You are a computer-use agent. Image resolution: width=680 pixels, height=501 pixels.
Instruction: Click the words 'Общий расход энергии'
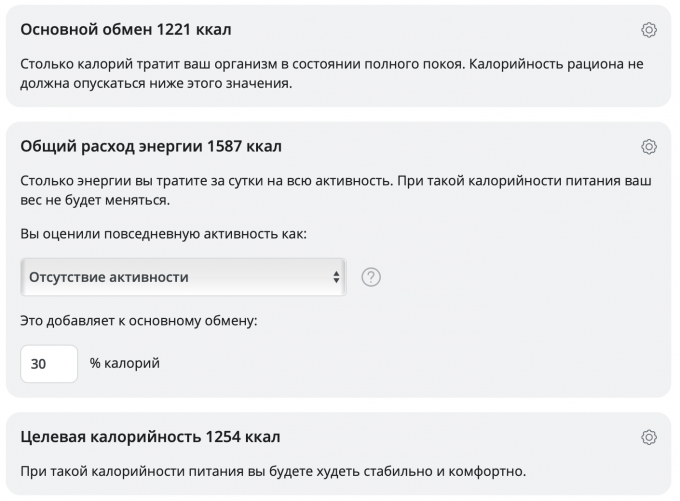(111, 147)
